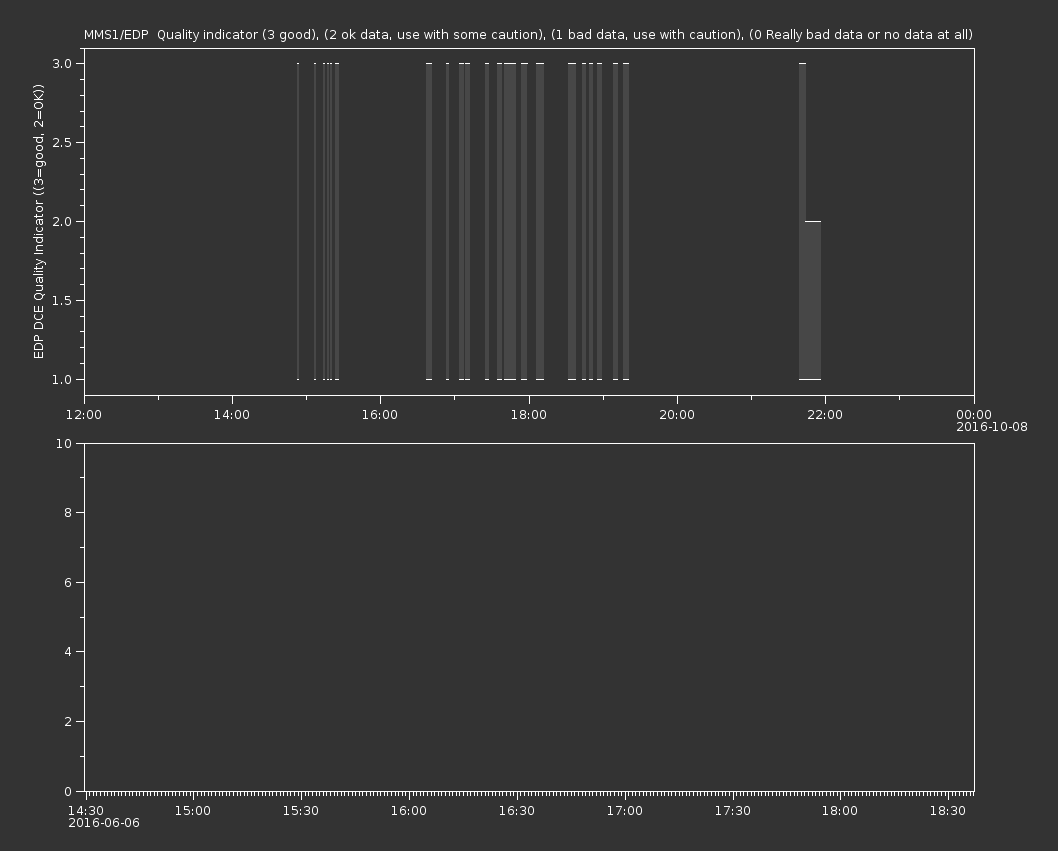Click the 4 tick label on bottom plot

coord(68,652)
